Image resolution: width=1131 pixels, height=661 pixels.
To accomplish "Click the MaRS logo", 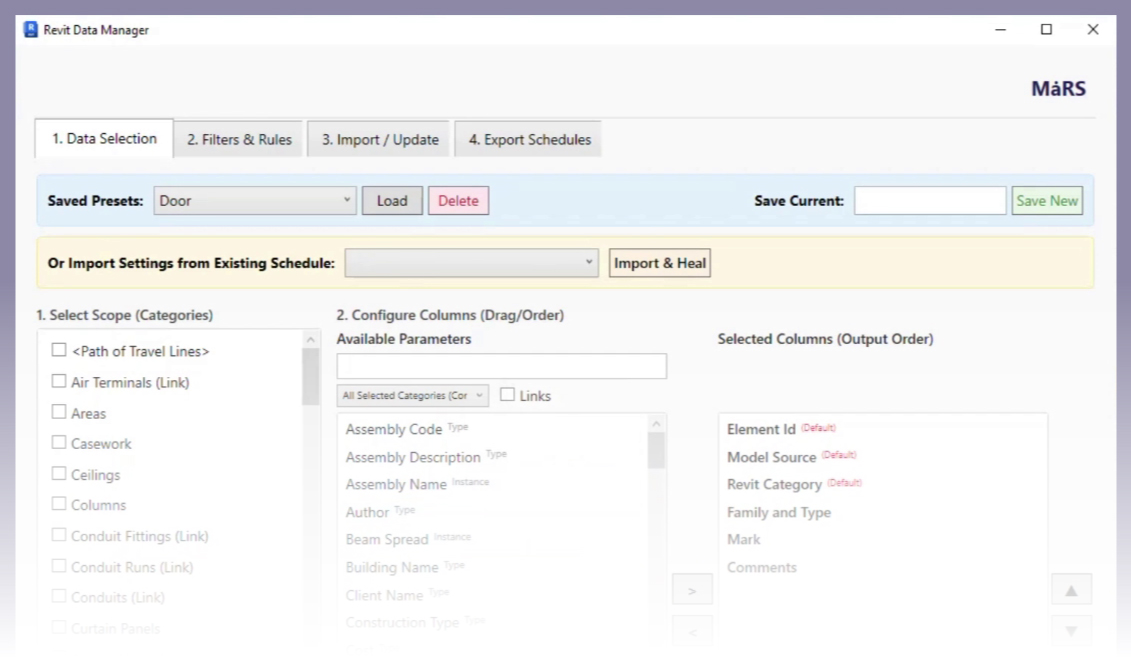I will 1058,89.
